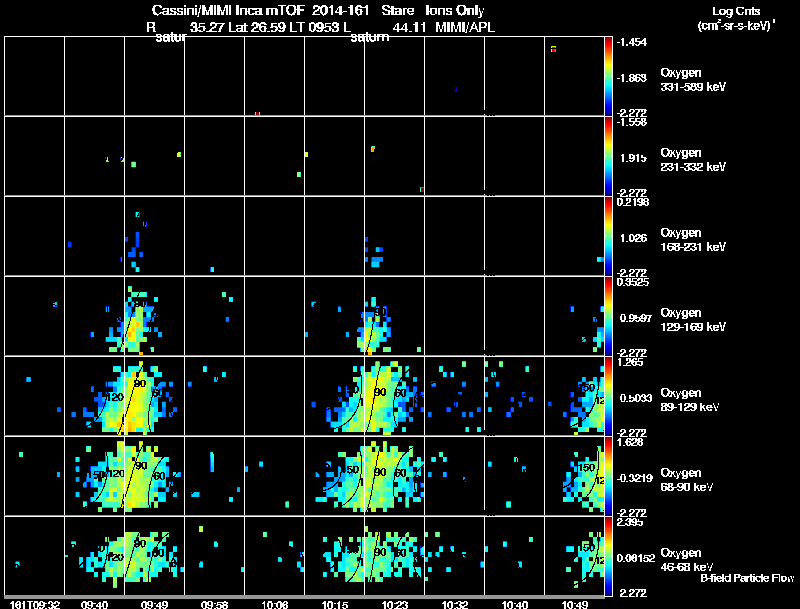The width and height of the screenshot is (800, 609).
Task: Click the 'B-field Particle Flow' caption
Action: [747, 578]
